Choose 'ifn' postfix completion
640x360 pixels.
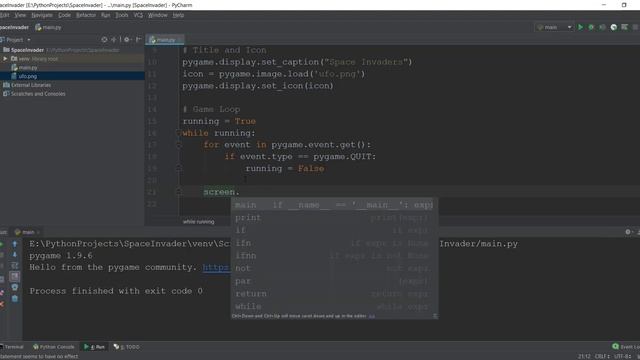tap(334, 243)
